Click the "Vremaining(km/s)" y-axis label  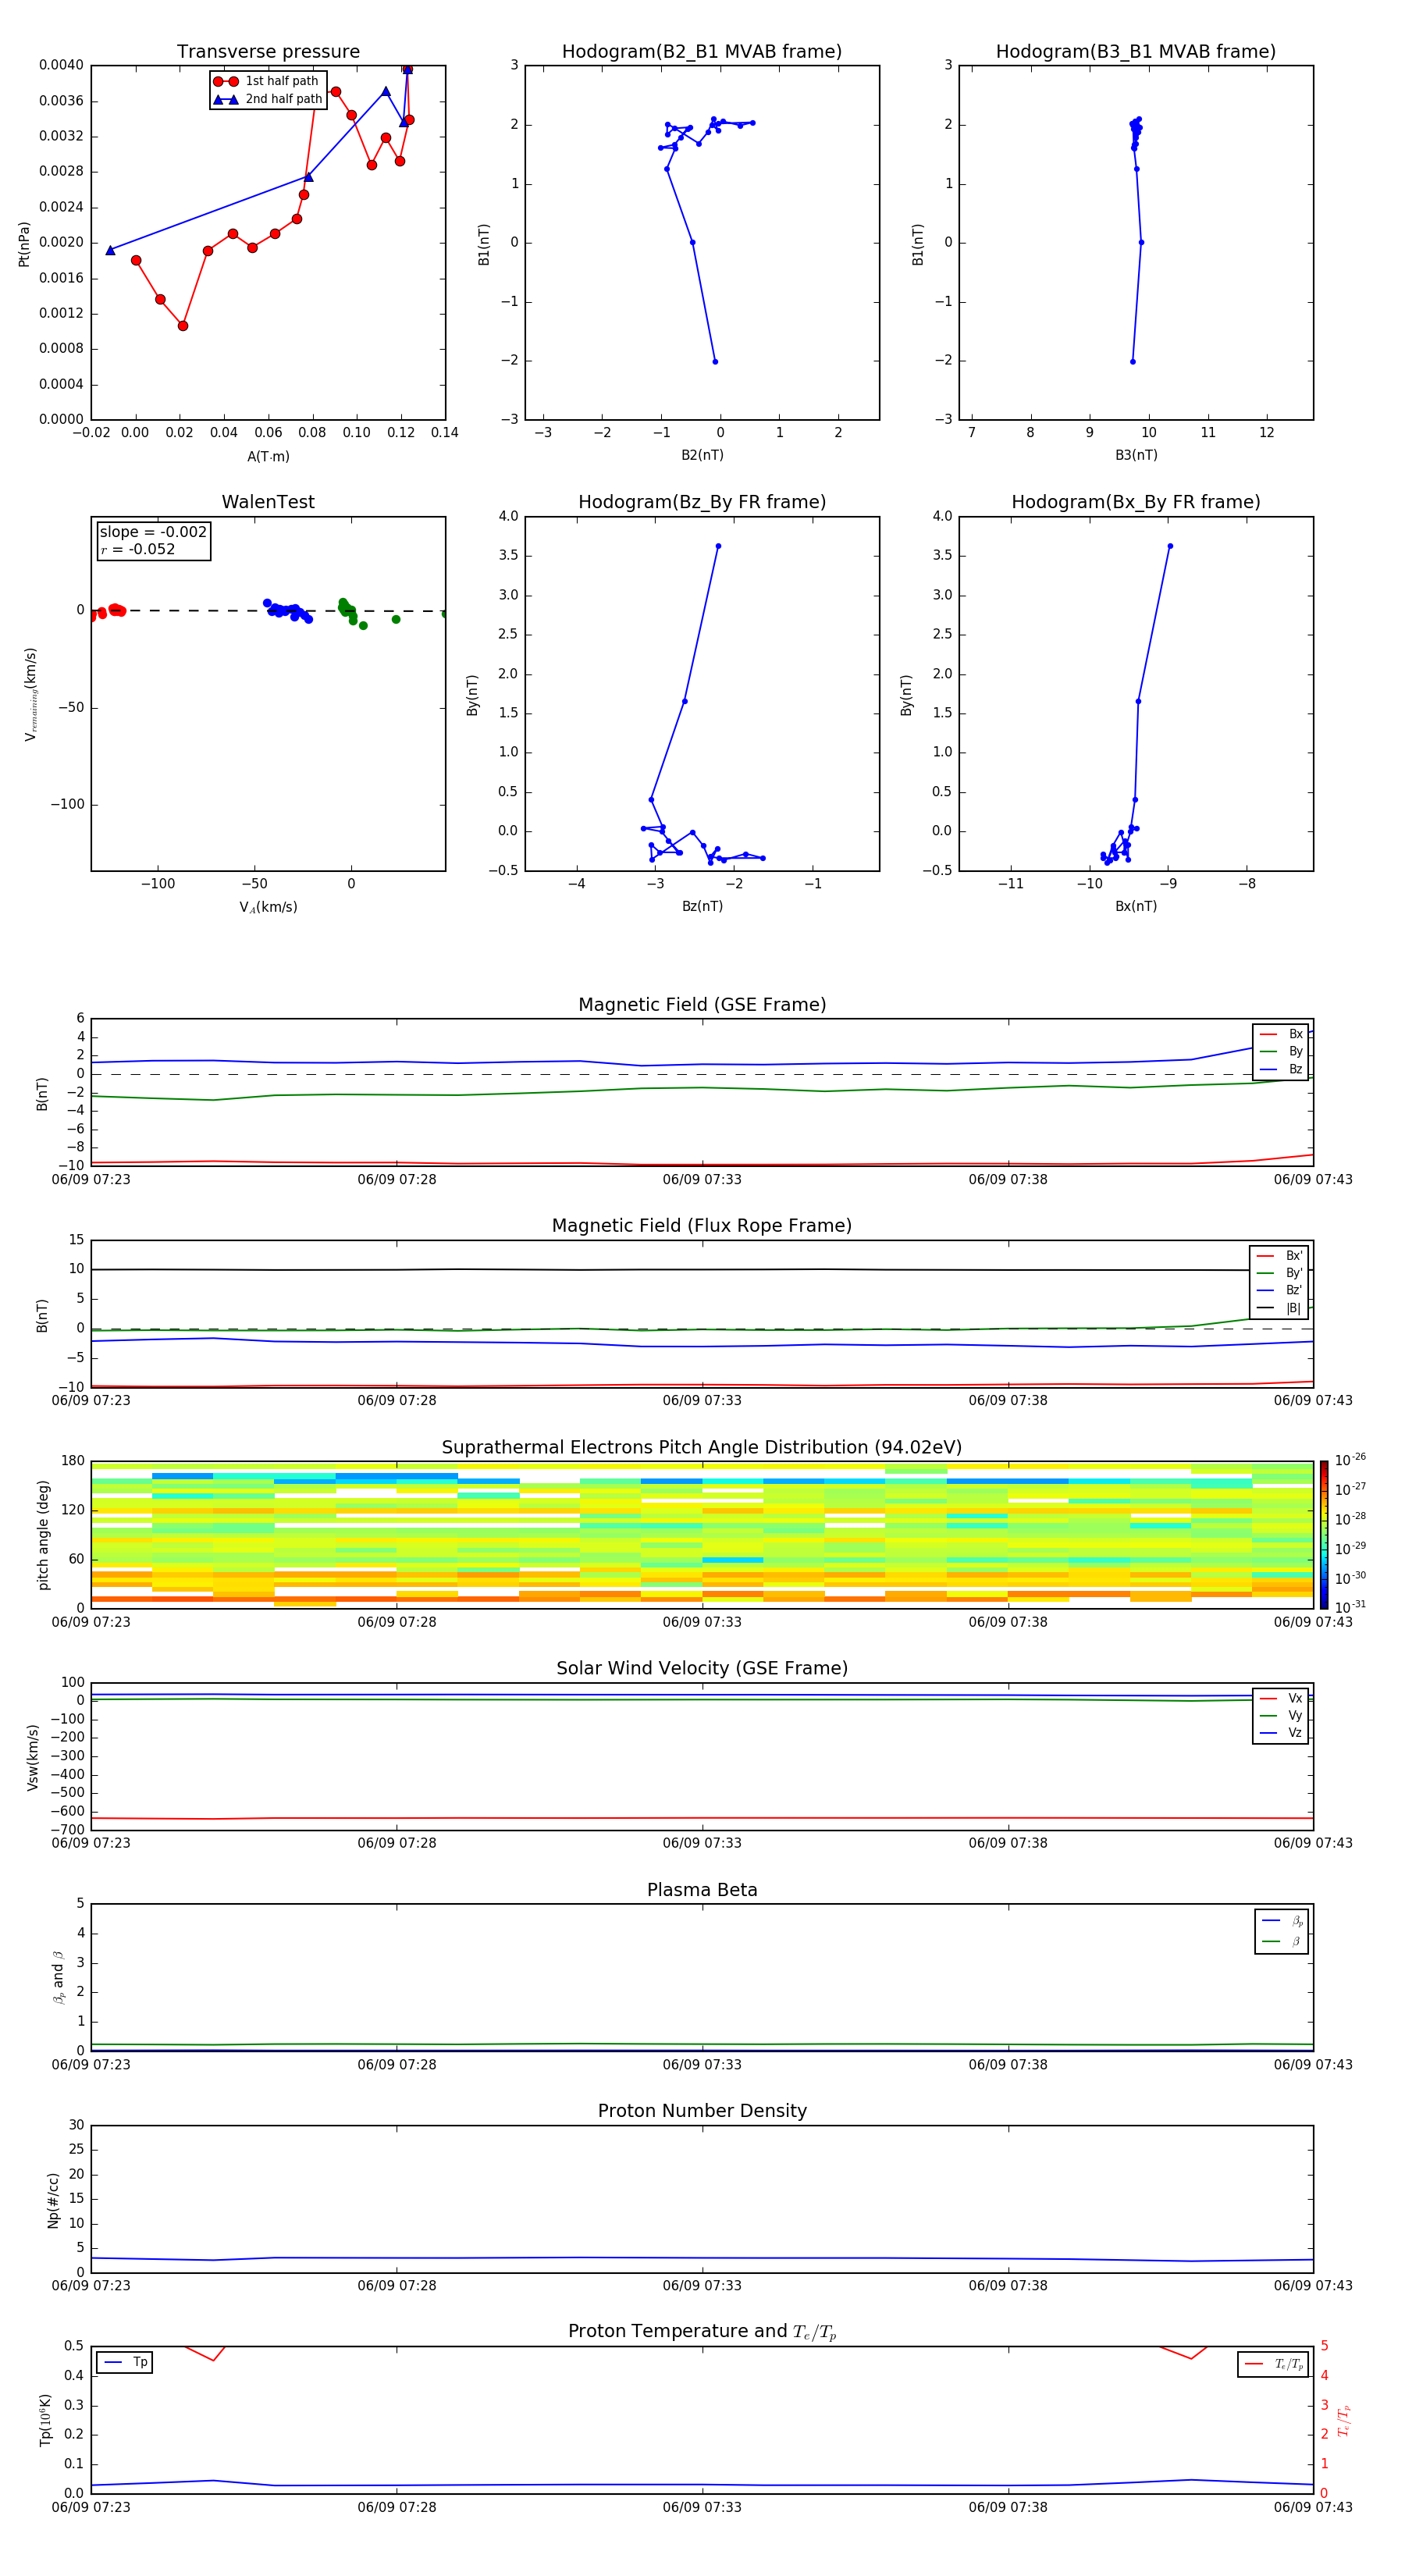[x=31, y=695]
